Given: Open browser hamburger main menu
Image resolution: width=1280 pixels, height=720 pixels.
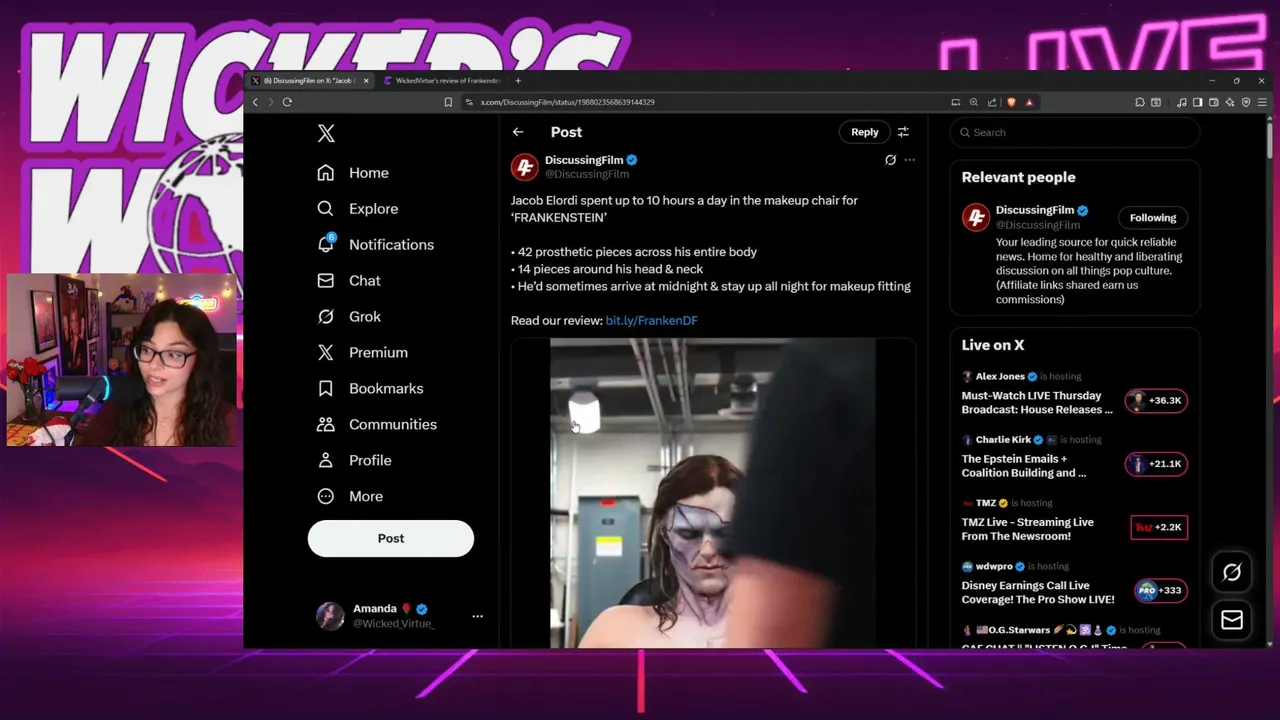Looking at the screenshot, I should tap(1263, 102).
